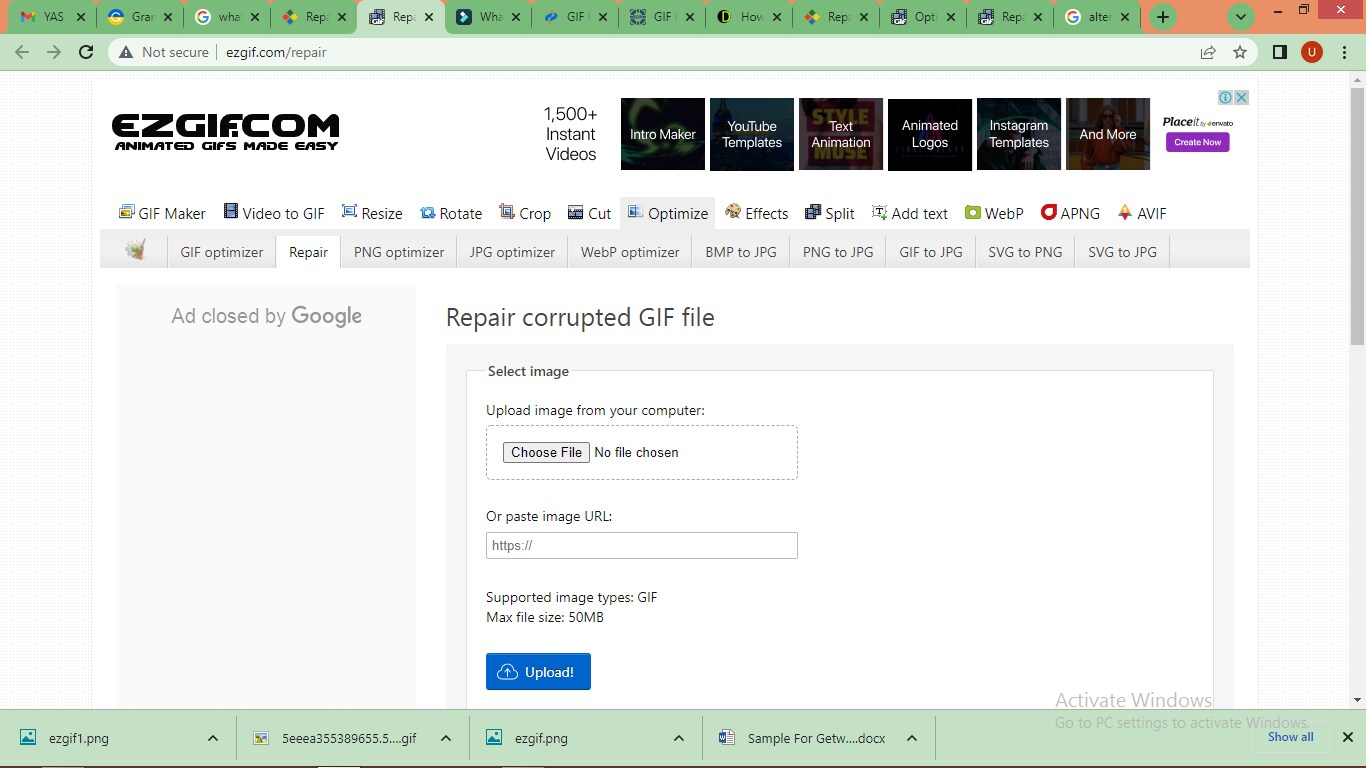Reload the ezgif page
The width and height of the screenshot is (1366, 768).
click(86, 52)
